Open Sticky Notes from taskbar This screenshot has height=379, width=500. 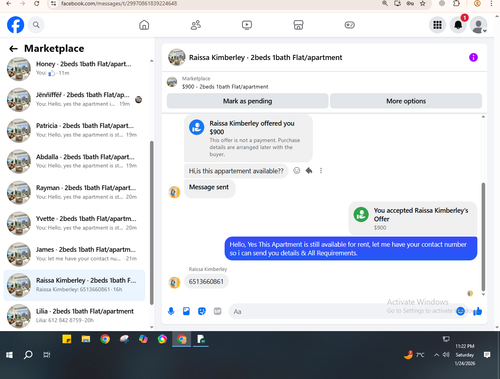pos(67,339)
